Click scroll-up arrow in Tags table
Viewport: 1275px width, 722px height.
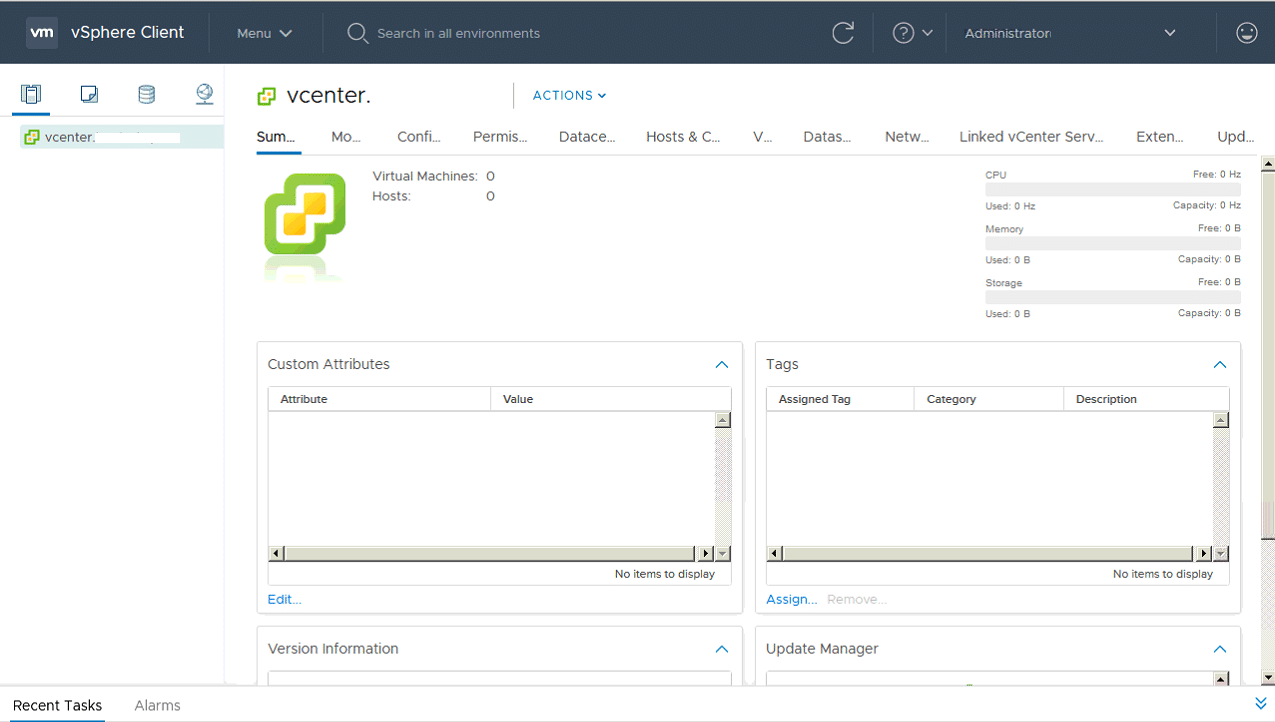click(x=1221, y=421)
